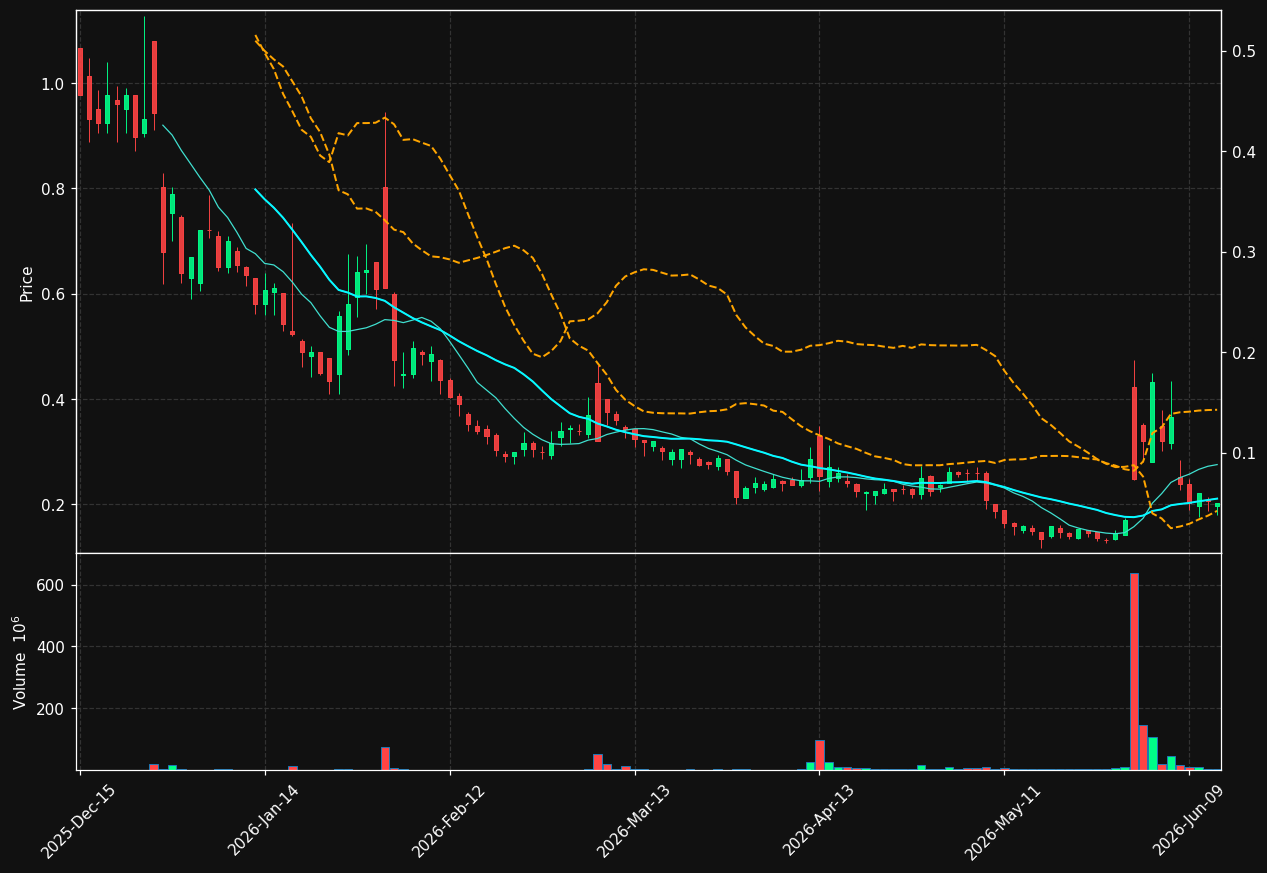Click the Volume 10^6 axis title
Image resolution: width=1267 pixels, height=873 pixels.
[20, 662]
